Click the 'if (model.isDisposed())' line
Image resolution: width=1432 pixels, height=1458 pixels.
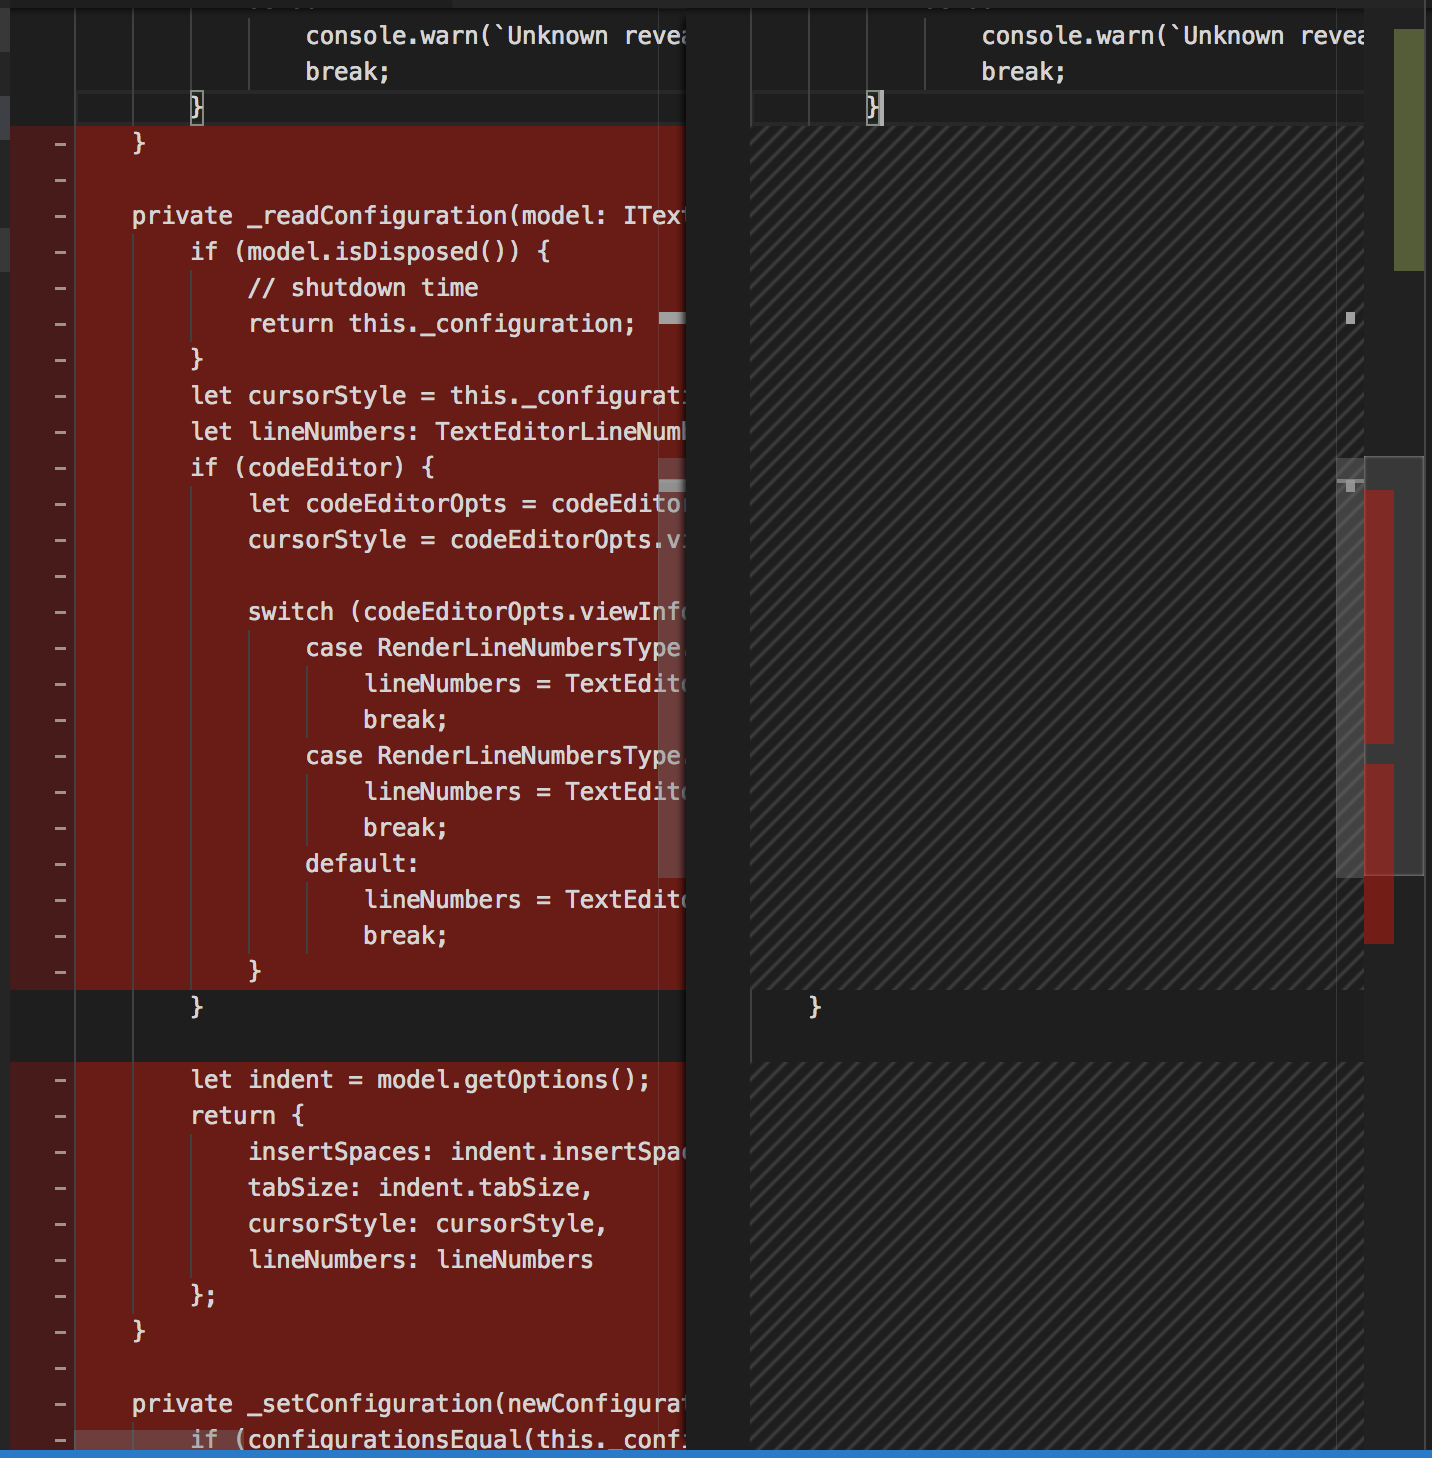(x=370, y=252)
